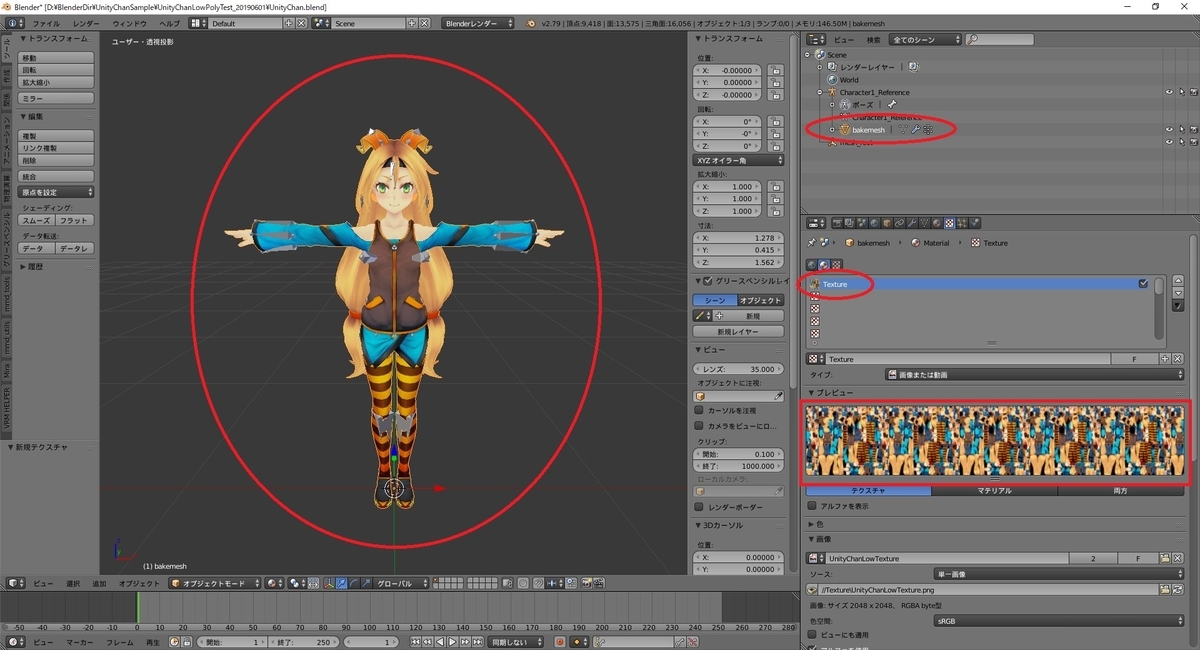Show world textures type icon

[812, 265]
